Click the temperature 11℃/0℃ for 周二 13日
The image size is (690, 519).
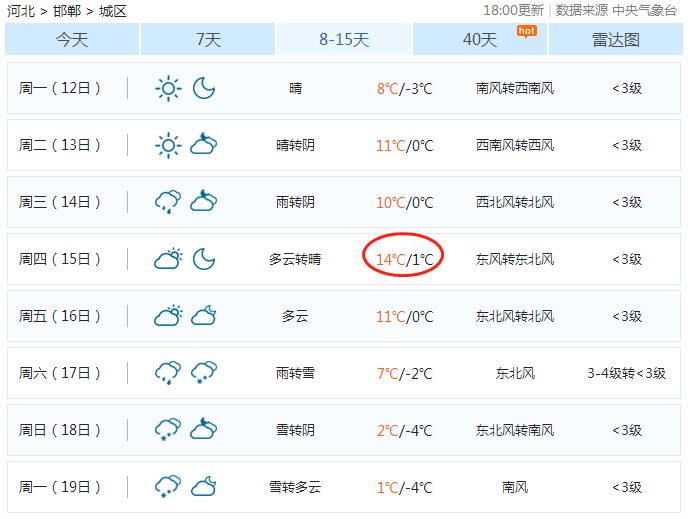coord(405,146)
